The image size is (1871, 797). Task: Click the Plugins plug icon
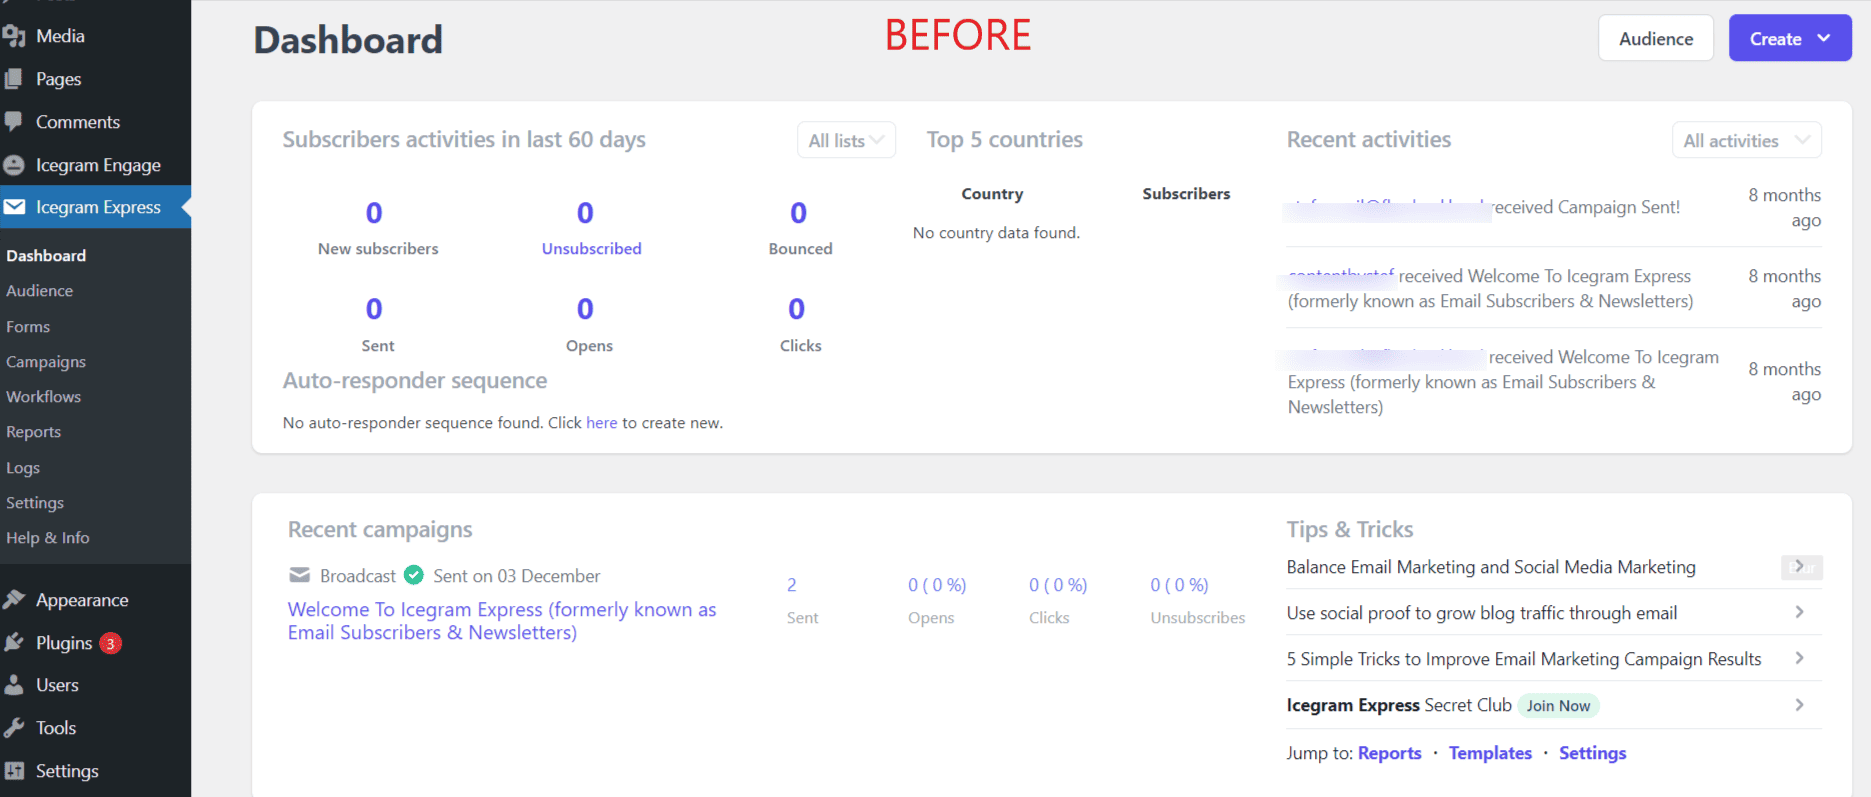(x=14, y=643)
